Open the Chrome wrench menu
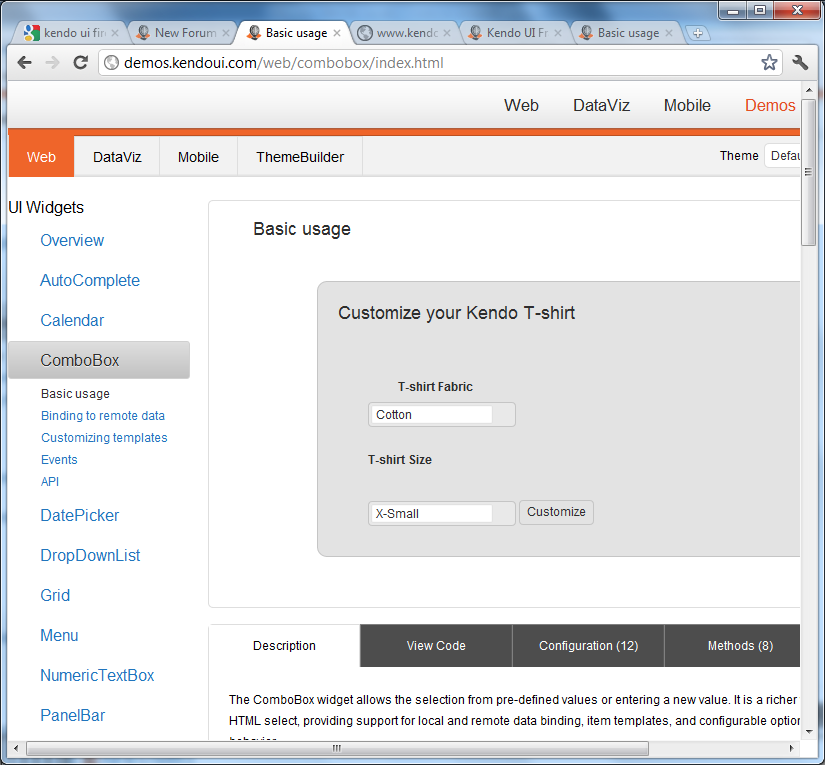The height and width of the screenshot is (765, 825). 800,63
